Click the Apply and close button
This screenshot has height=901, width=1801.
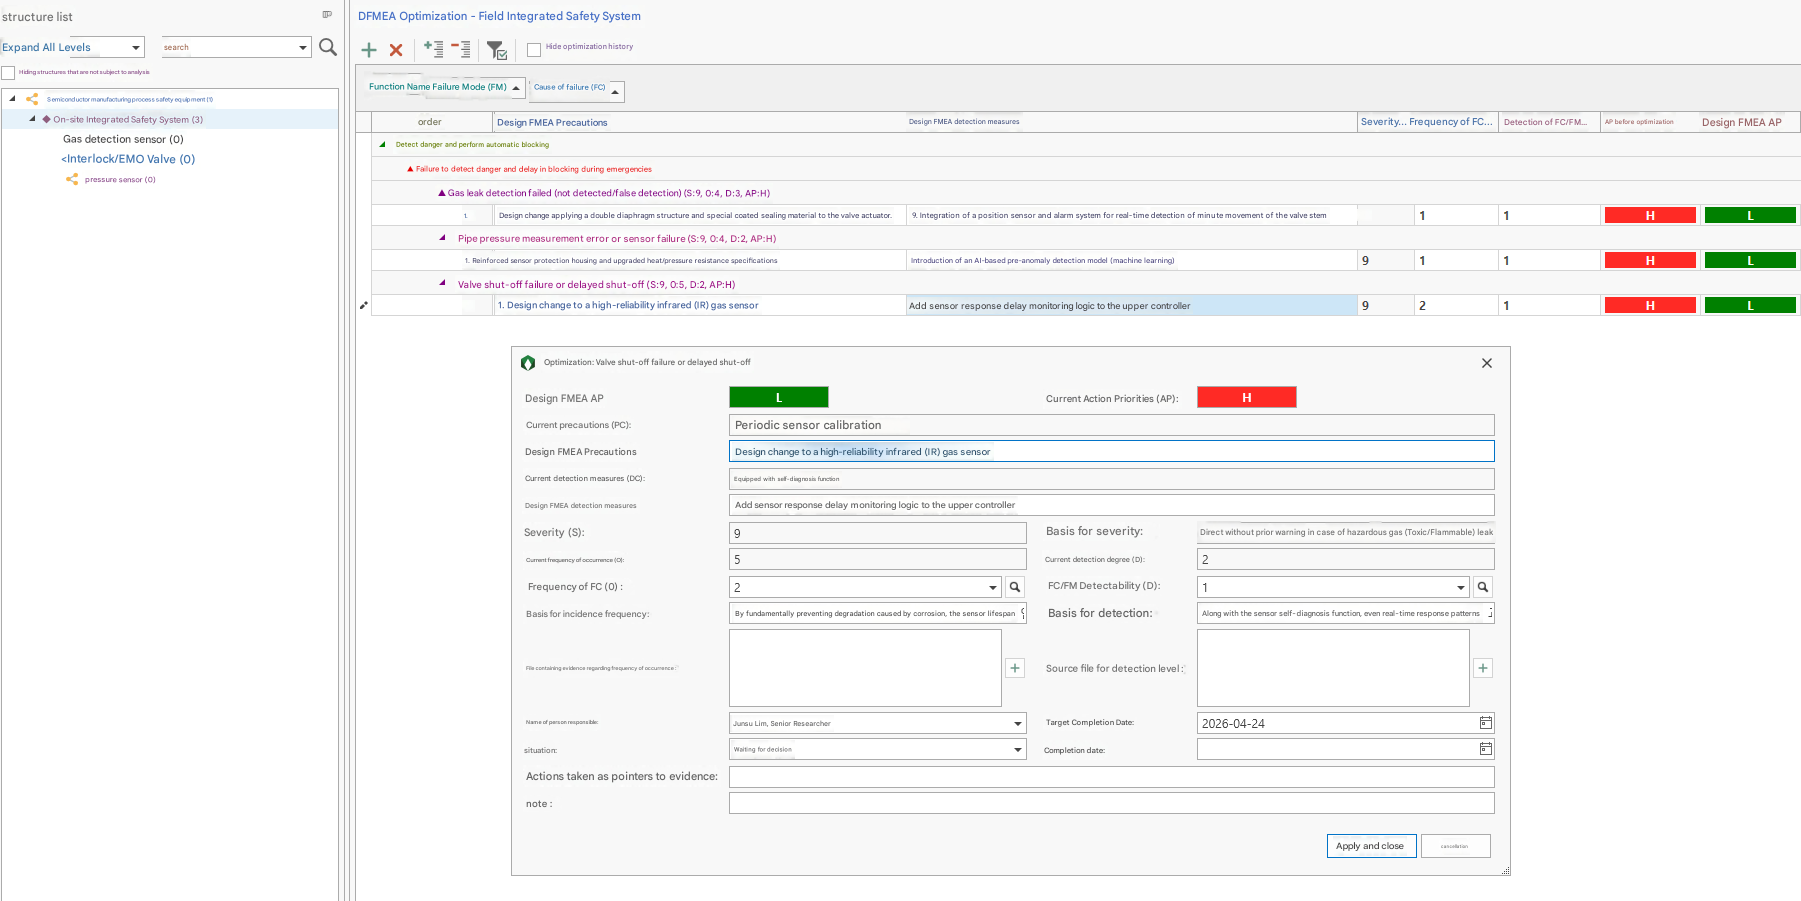click(1371, 846)
